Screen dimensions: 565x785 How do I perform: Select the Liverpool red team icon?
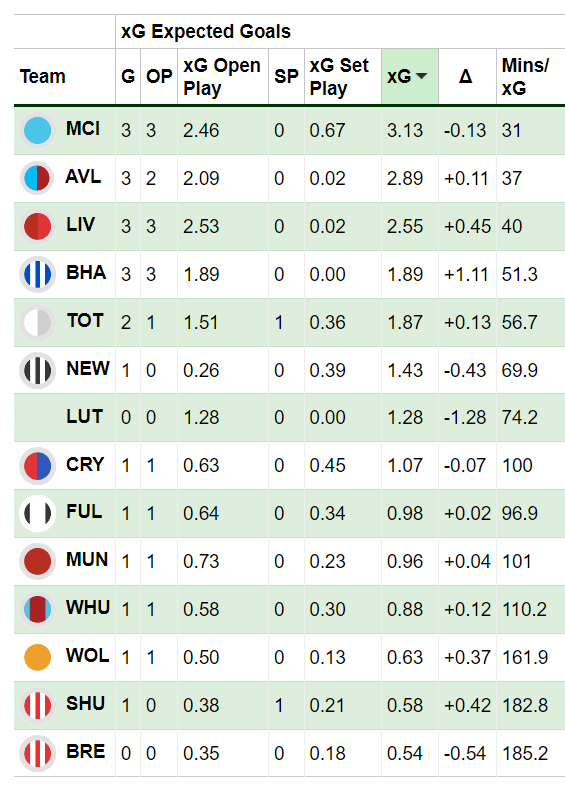coord(38,226)
